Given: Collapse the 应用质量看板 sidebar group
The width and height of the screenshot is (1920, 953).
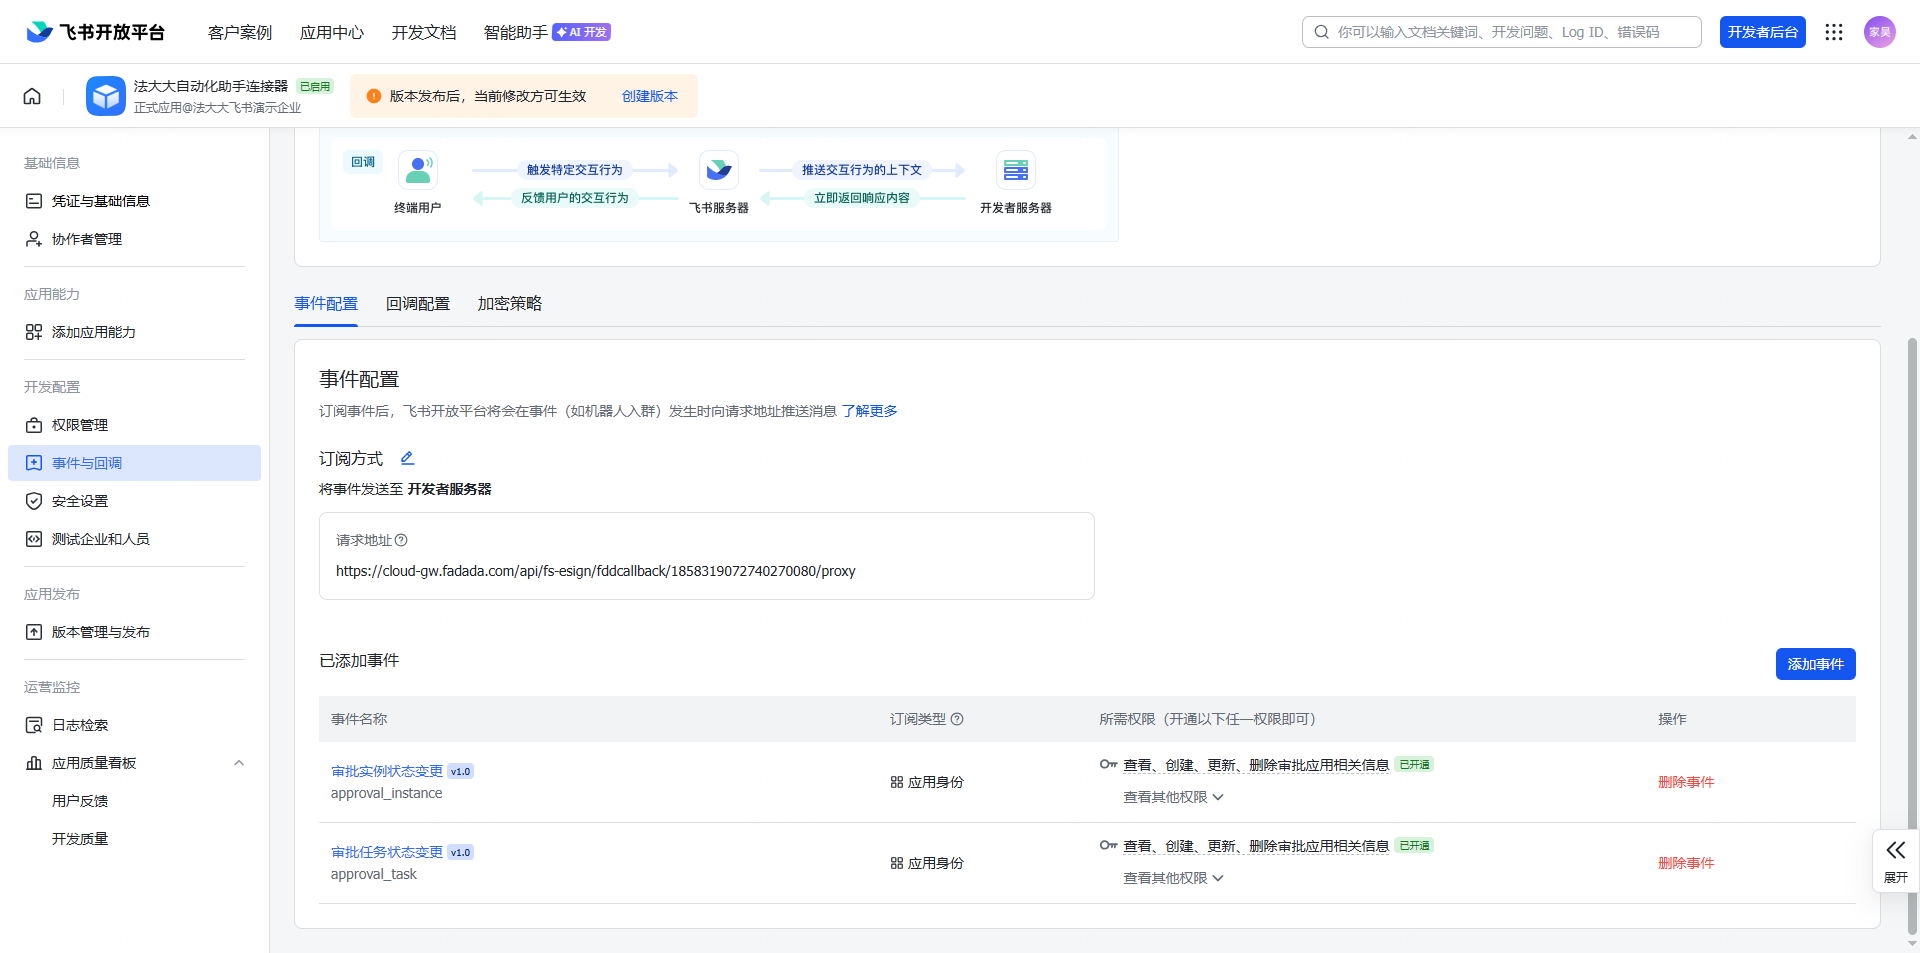Looking at the screenshot, I should 238,763.
